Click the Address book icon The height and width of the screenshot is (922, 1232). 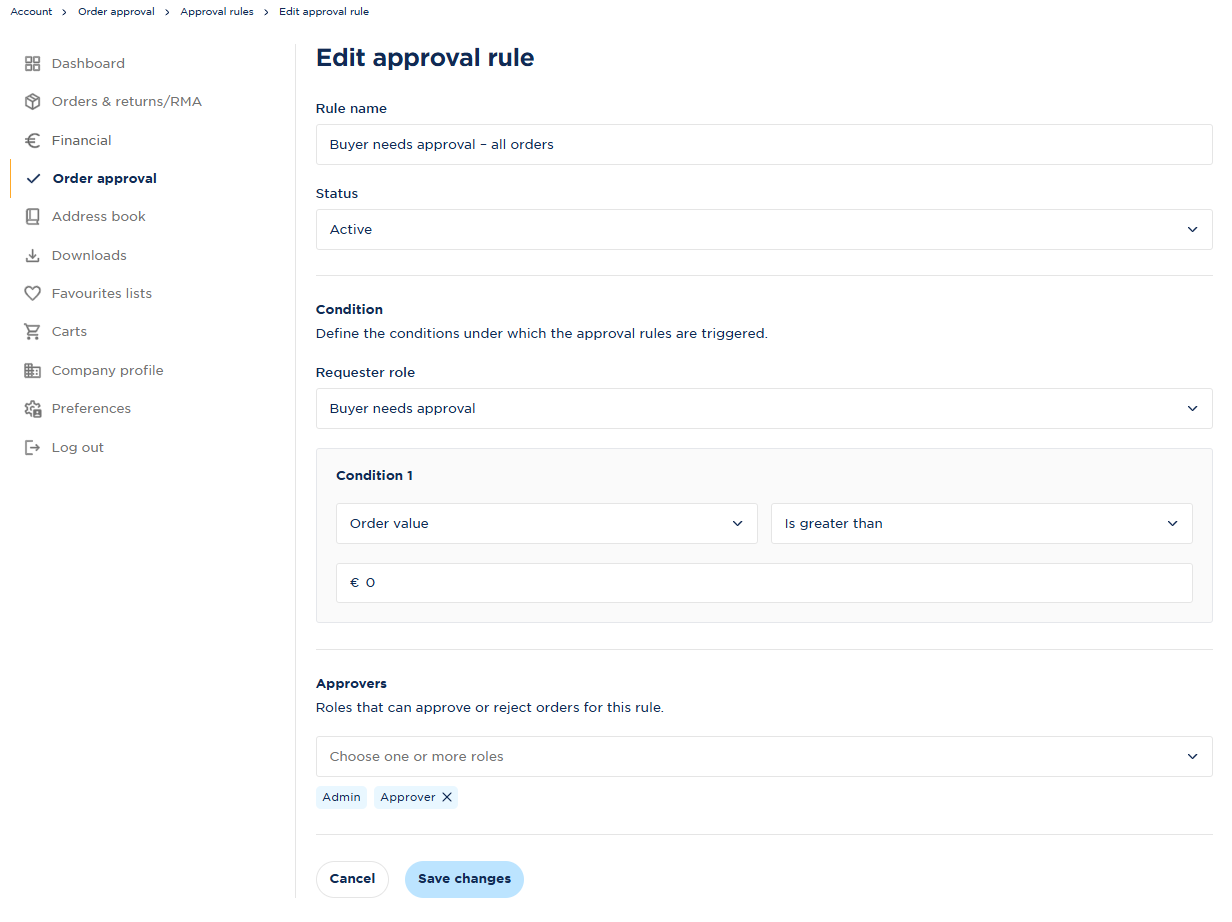coord(33,217)
